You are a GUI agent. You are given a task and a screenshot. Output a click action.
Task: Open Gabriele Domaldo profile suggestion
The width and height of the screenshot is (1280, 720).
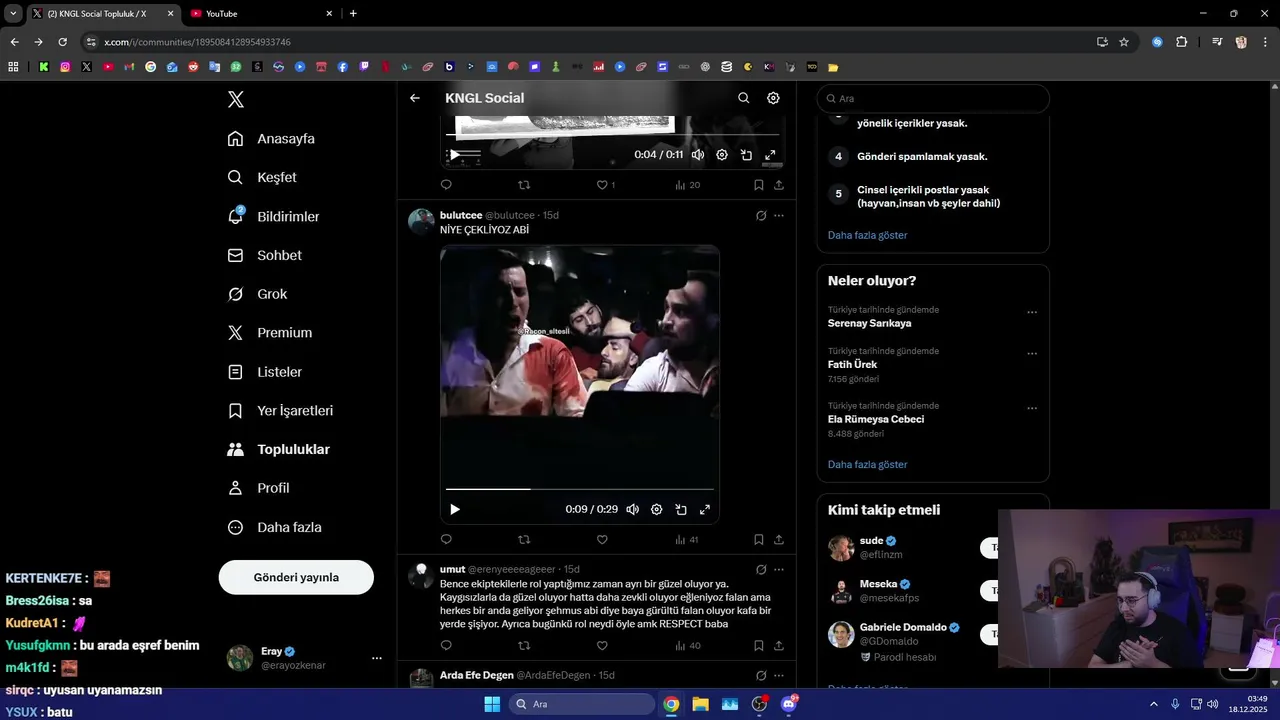pyautogui.click(x=903, y=628)
